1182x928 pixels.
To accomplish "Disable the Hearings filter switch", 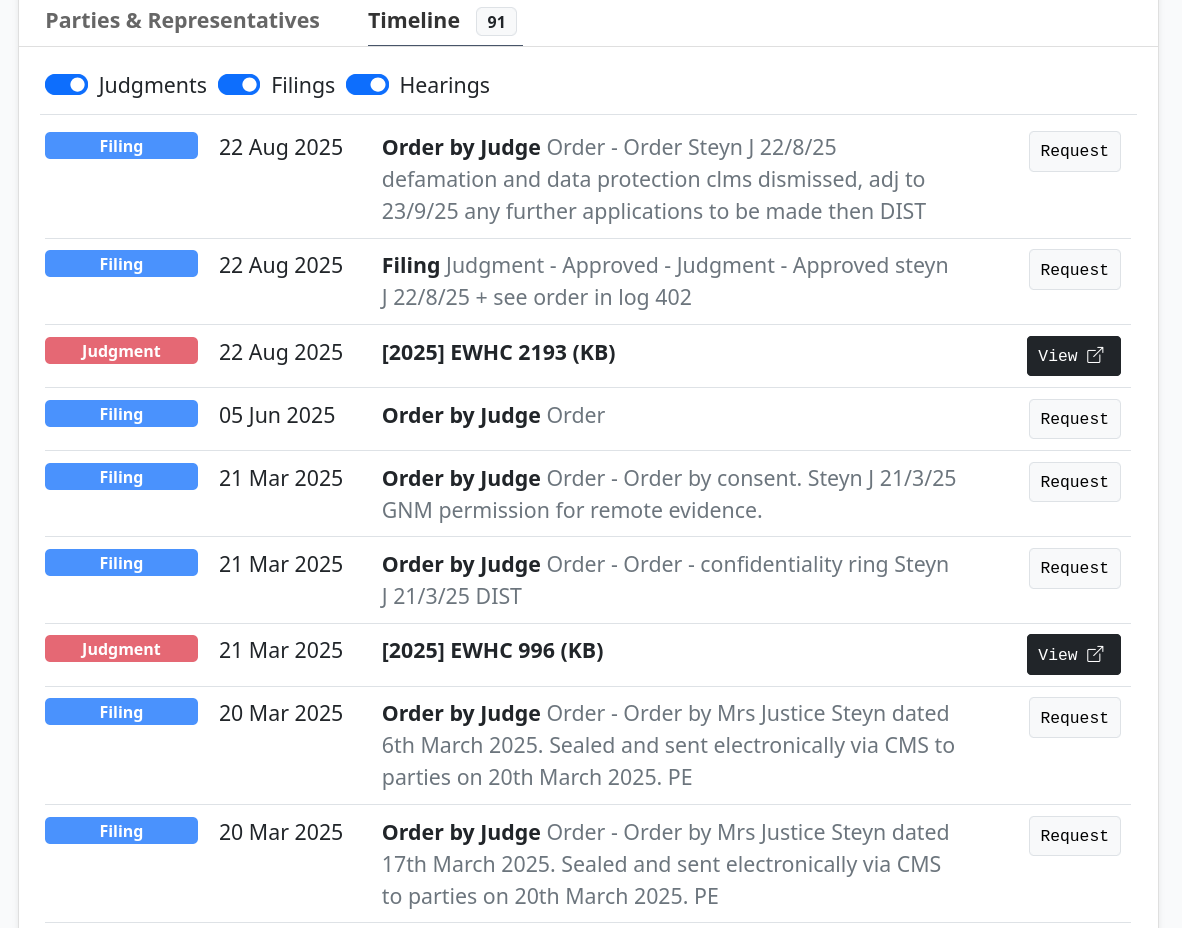I will pos(367,85).
